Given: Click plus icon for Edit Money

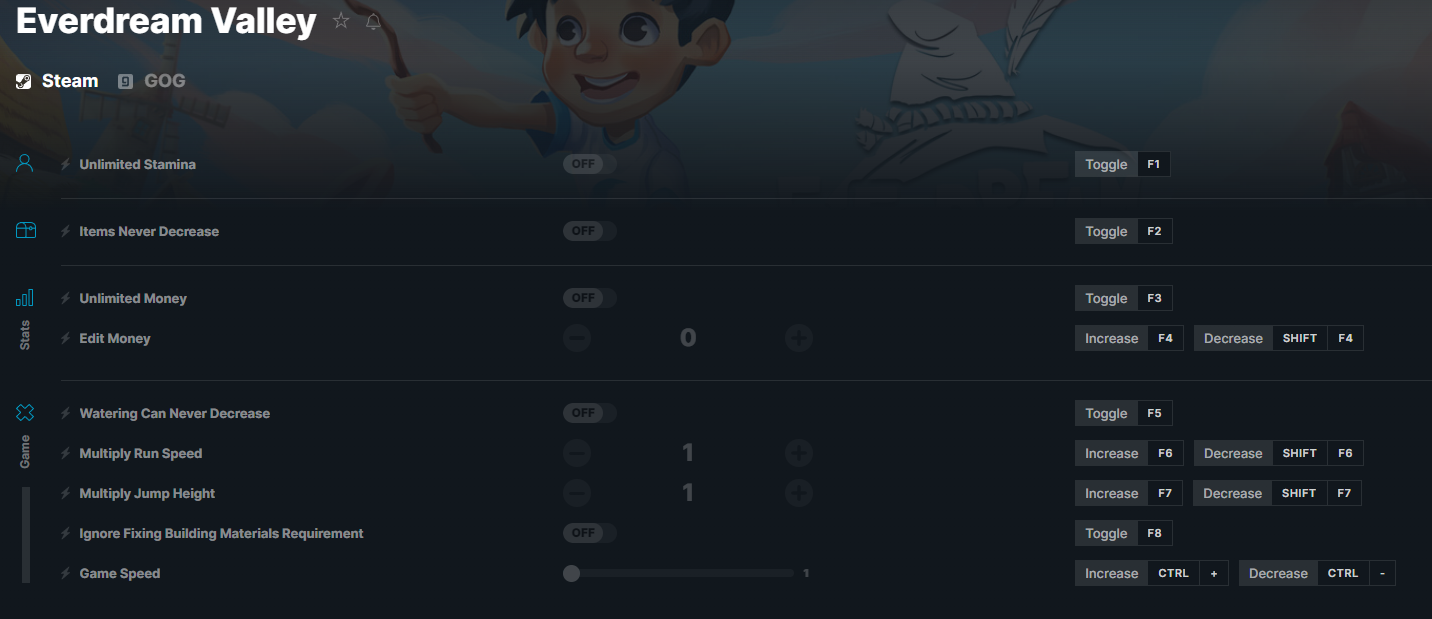Looking at the screenshot, I should [x=798, y=338].
